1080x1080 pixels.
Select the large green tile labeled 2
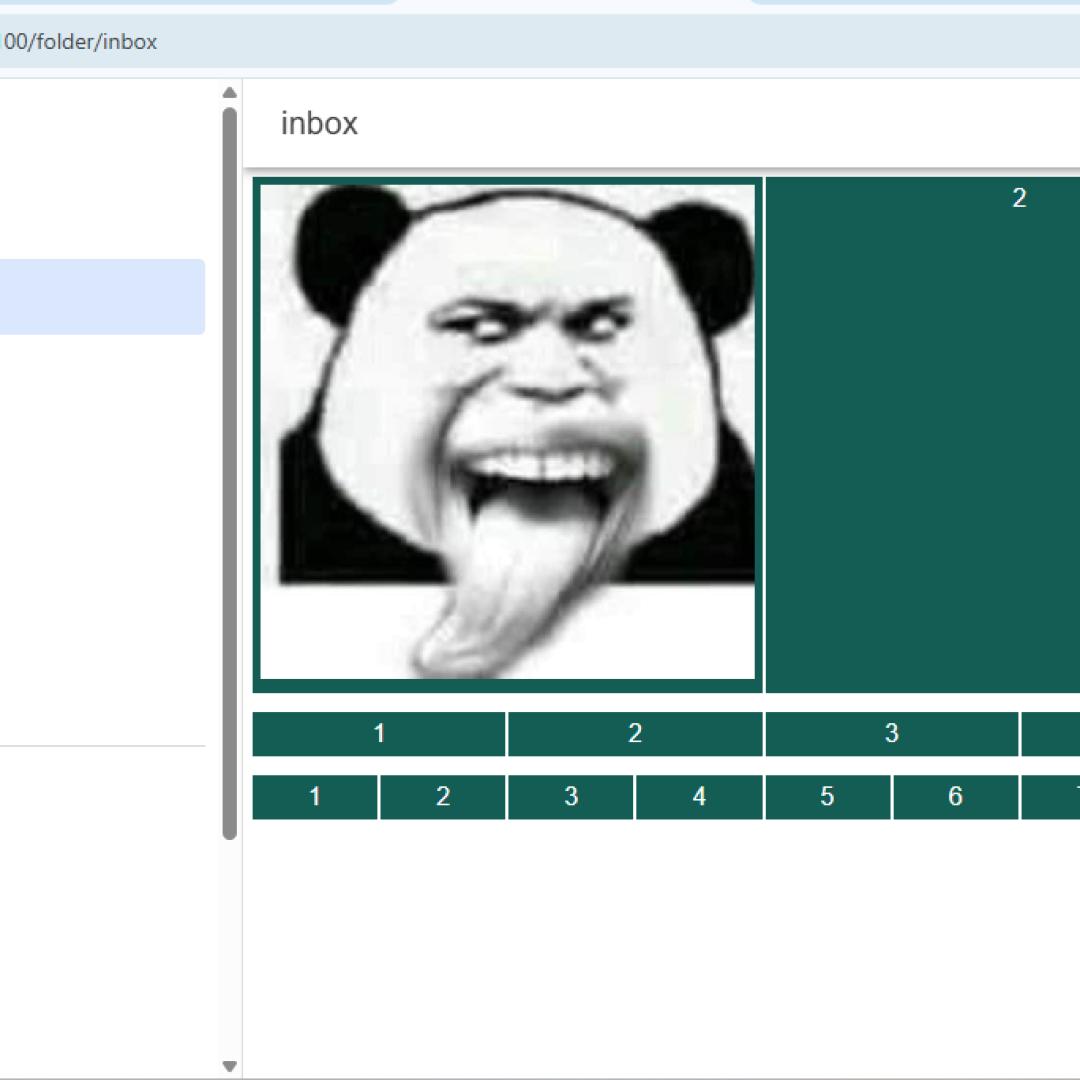tap(923, 435)
